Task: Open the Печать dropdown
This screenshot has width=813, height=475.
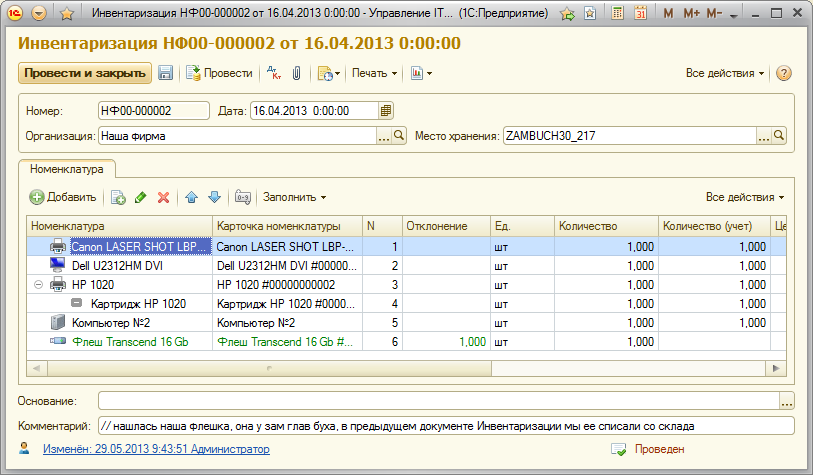Action: pyautogui.click(x=374, y=73)
